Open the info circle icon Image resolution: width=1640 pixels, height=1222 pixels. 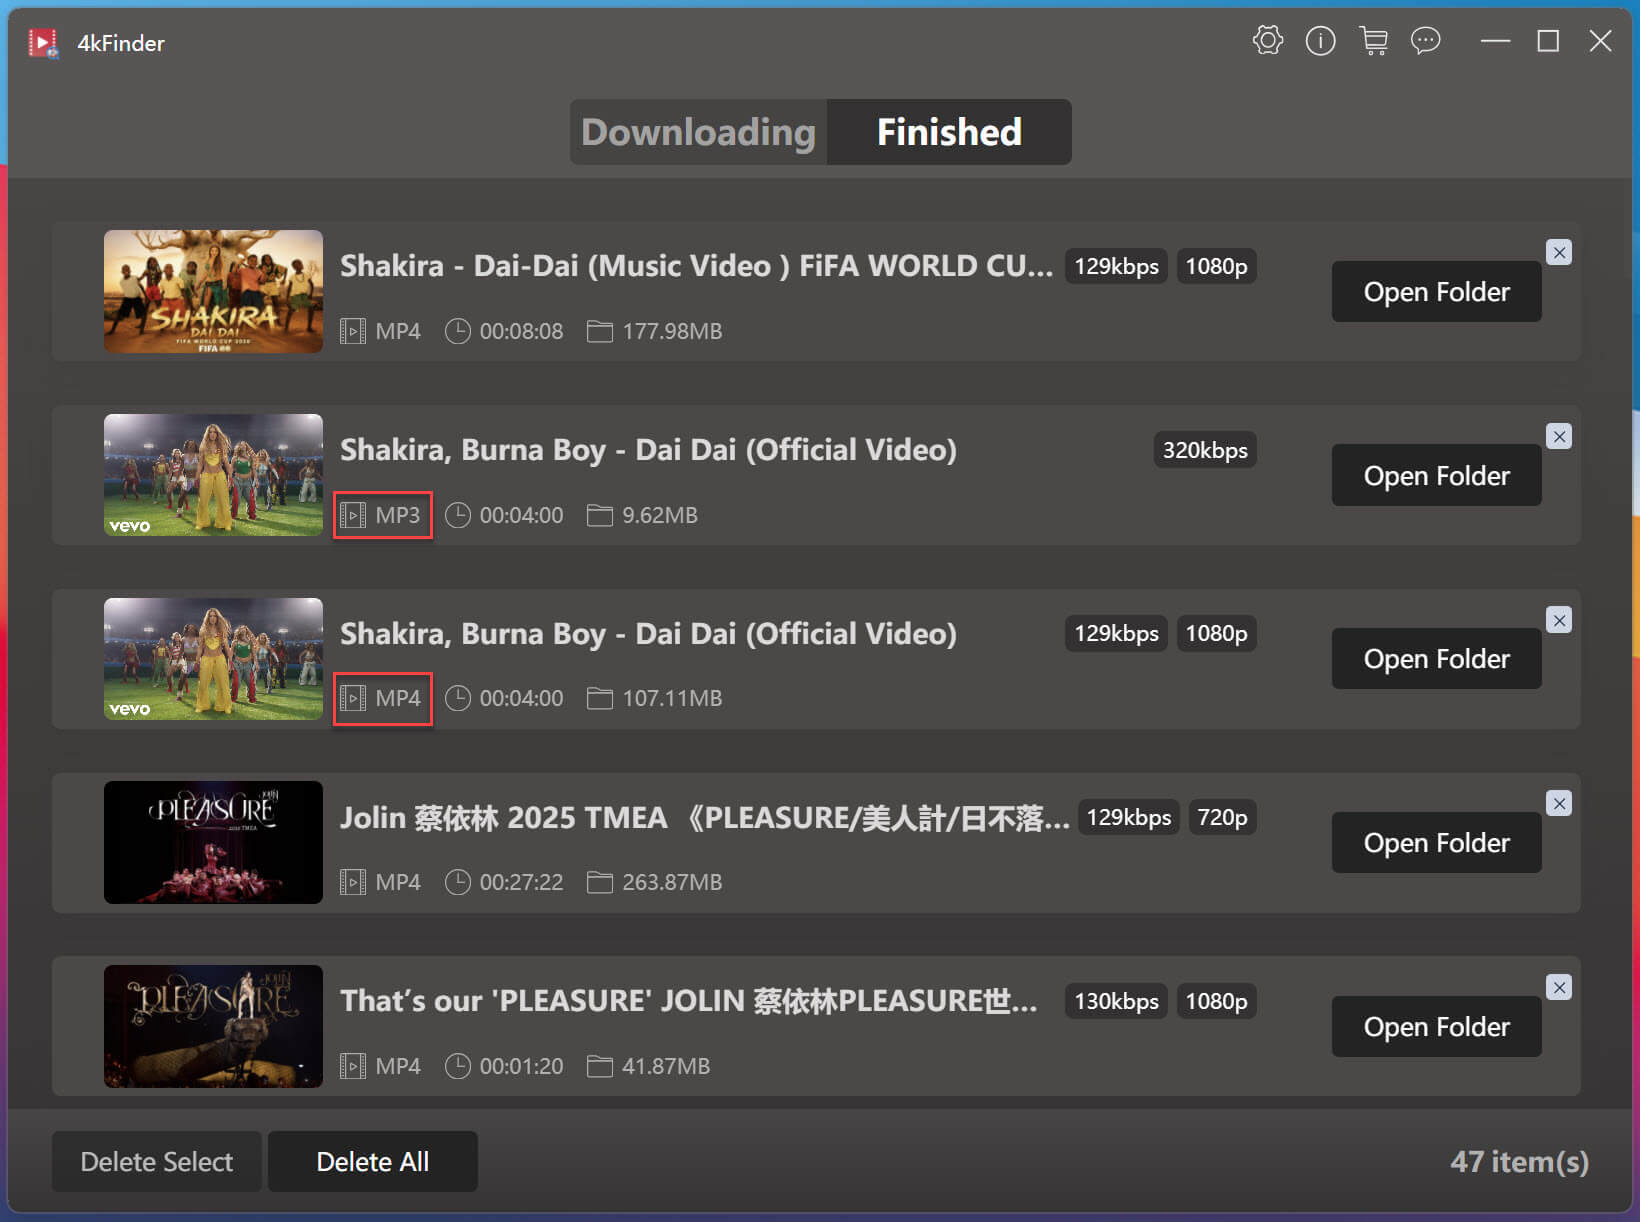1320,41
